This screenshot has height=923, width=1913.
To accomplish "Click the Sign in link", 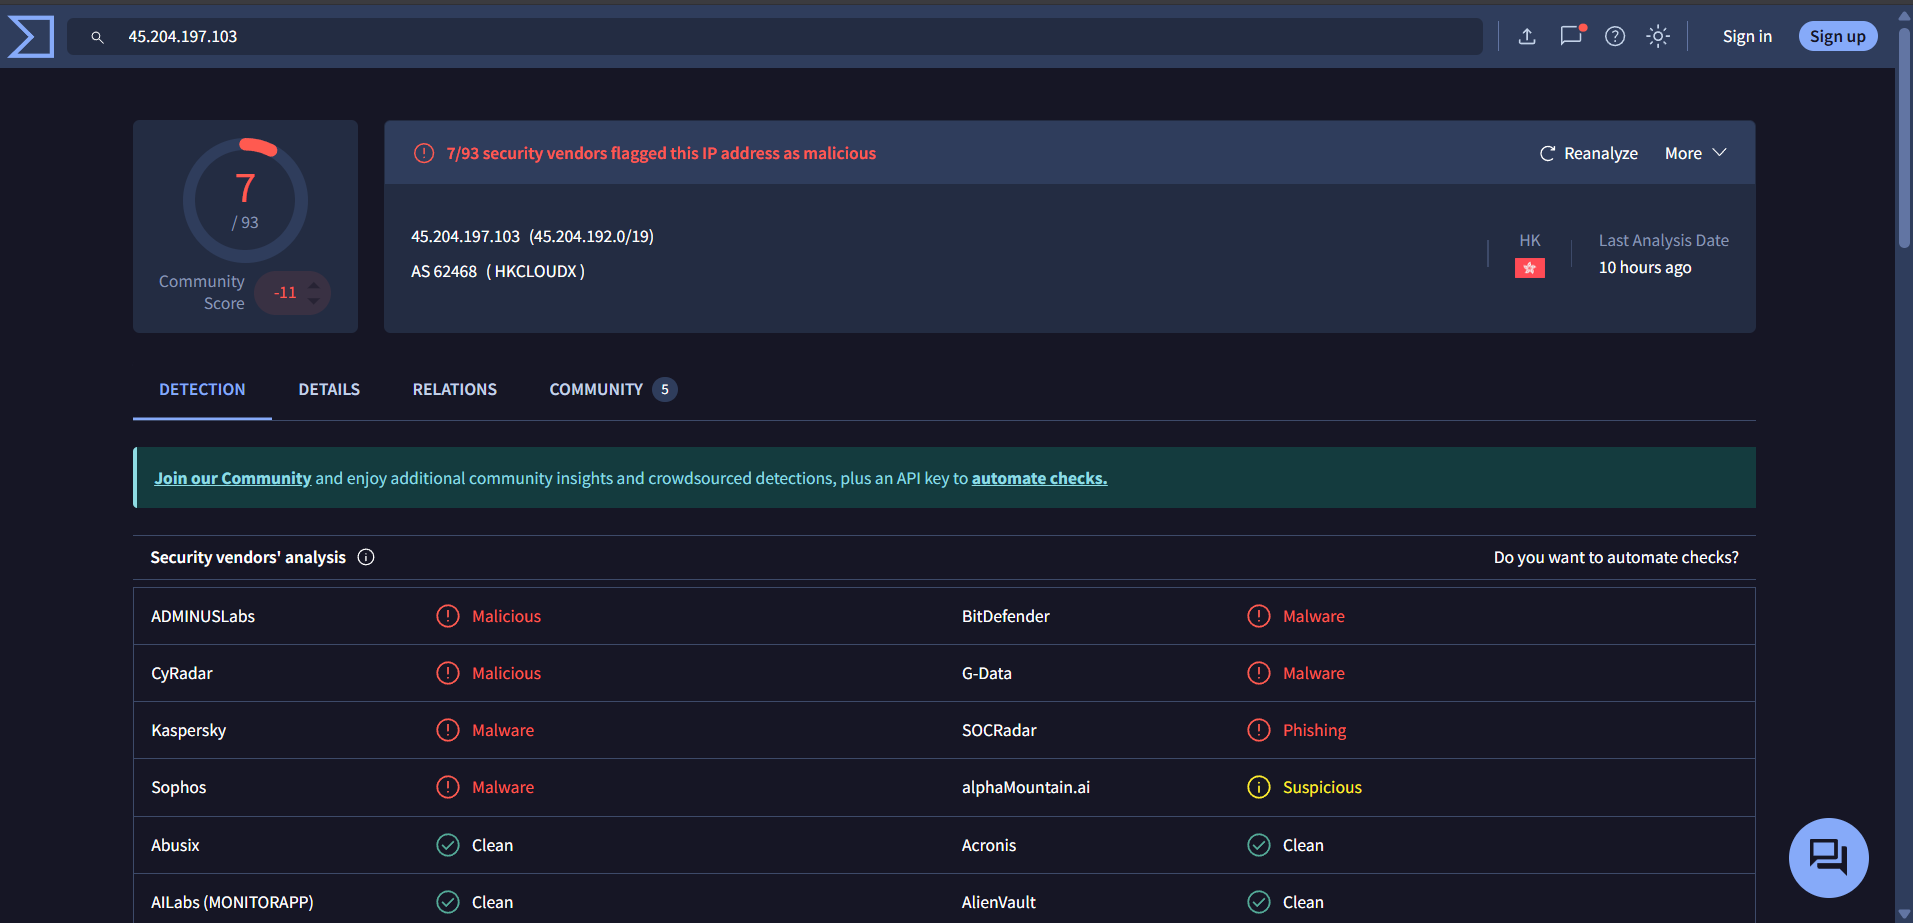I will (x=1747, y=36).
